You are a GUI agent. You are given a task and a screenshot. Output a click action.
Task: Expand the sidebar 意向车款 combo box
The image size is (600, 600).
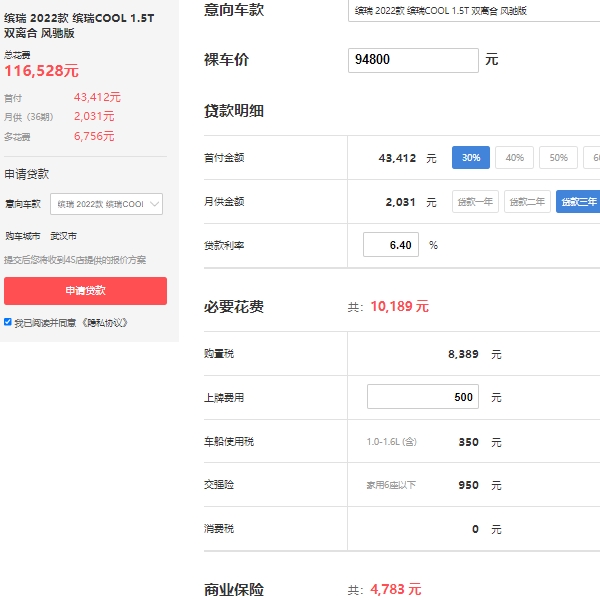click(106, 204)
